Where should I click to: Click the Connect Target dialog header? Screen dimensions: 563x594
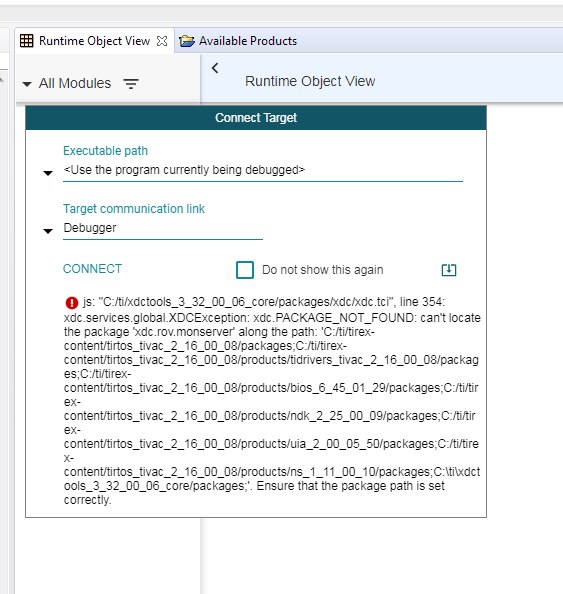coord(256,118)
